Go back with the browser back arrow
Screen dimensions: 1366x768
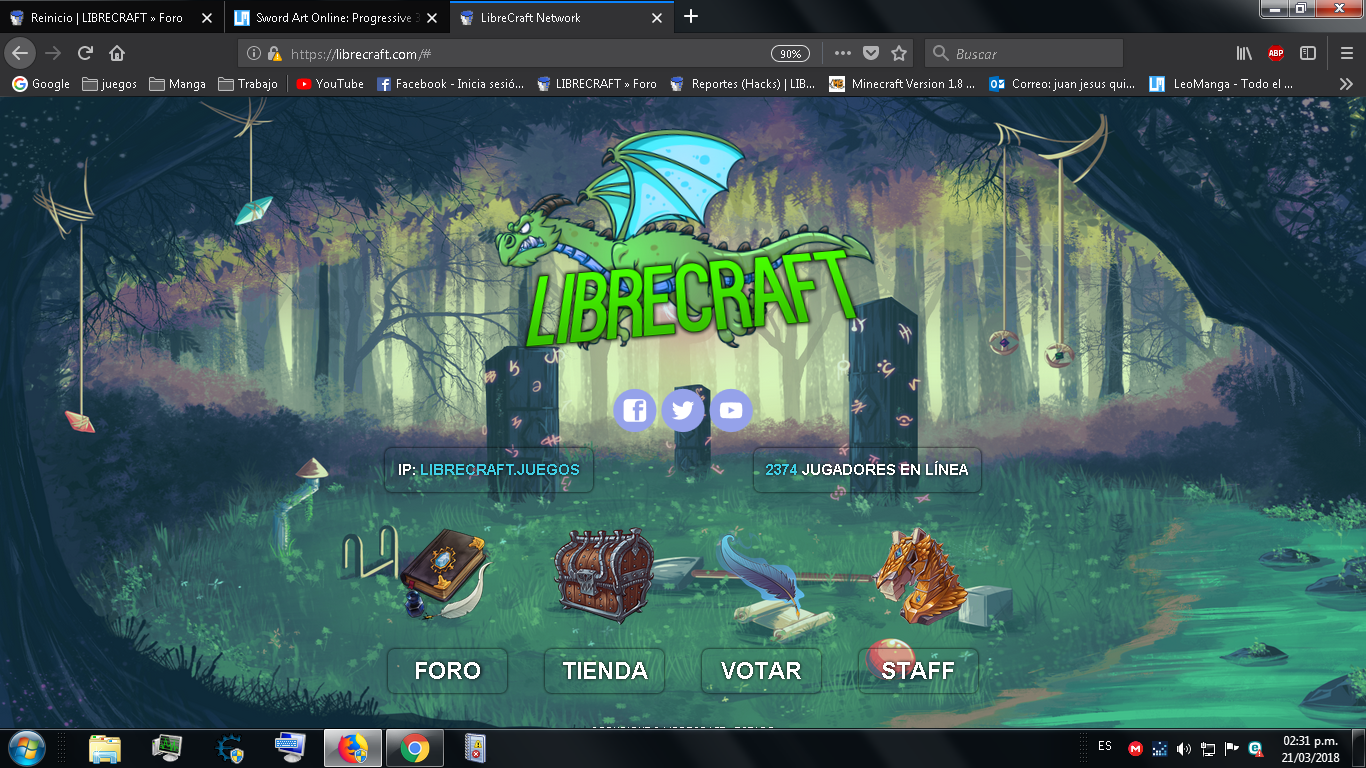point(21,53)
